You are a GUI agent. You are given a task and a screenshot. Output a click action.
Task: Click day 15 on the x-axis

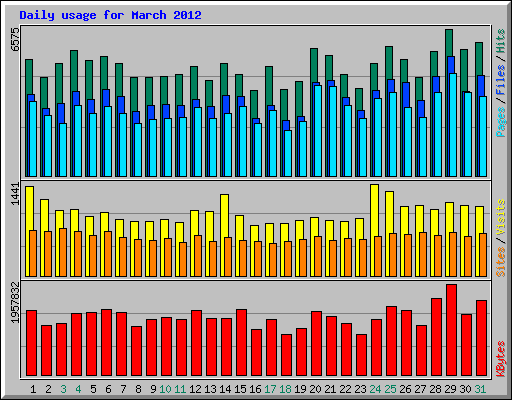[240, 389]
